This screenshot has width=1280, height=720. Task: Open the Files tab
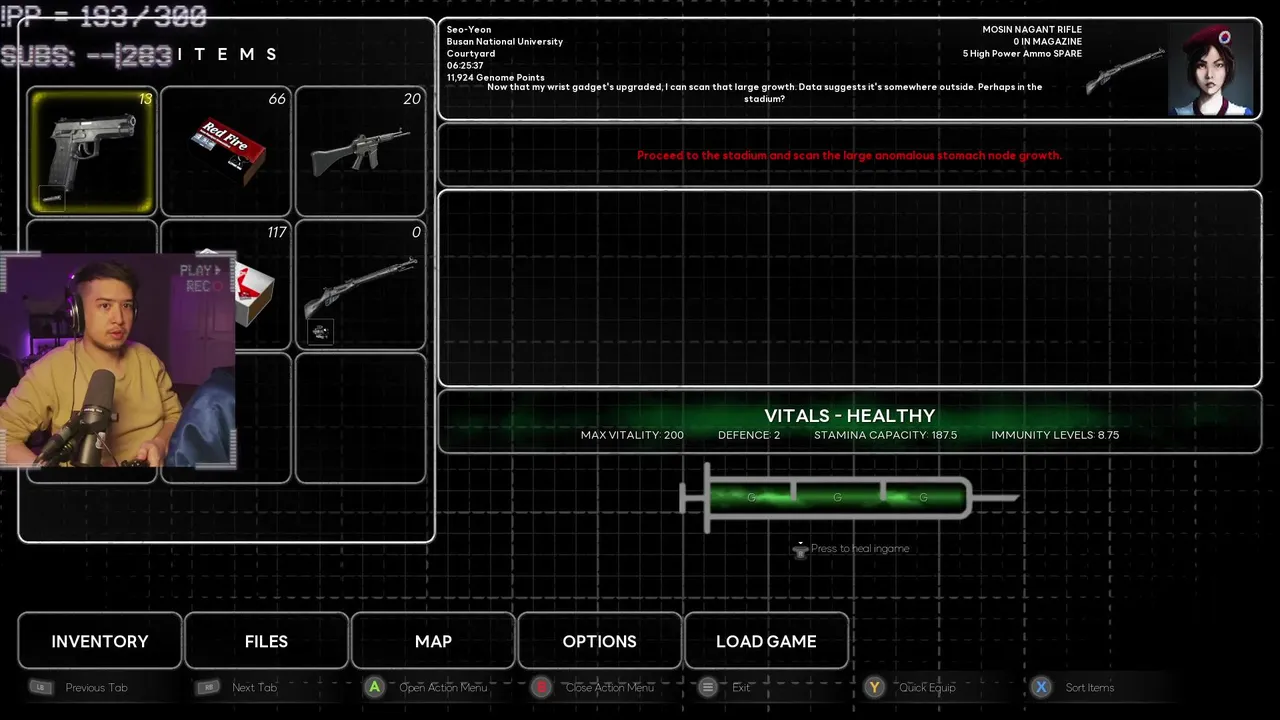(x=266, y=641)
